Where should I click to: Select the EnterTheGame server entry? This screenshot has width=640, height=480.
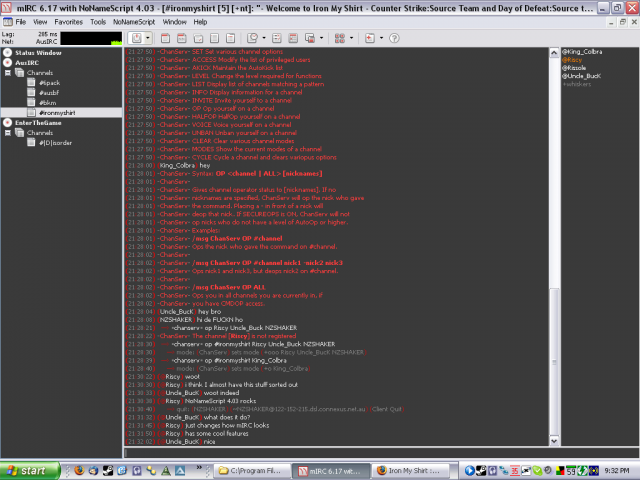(38, 123)
